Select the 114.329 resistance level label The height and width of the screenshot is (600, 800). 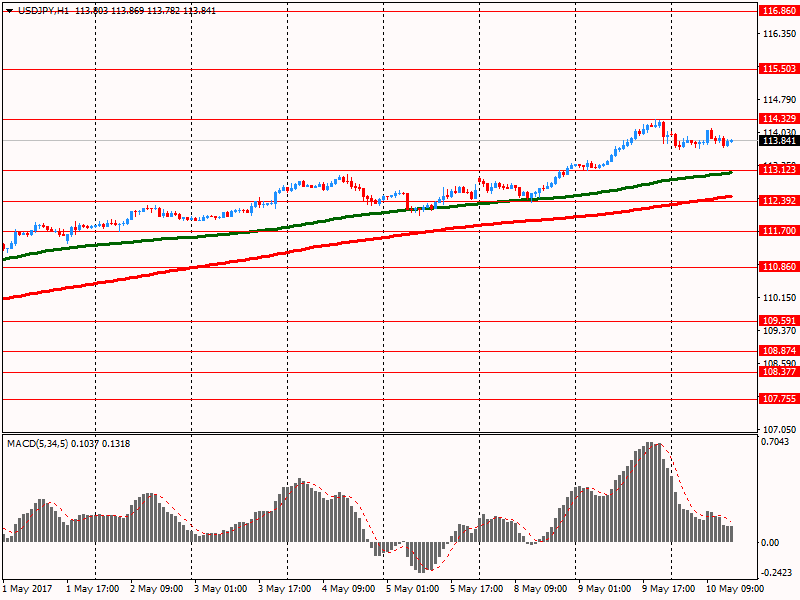coord(779,119)
